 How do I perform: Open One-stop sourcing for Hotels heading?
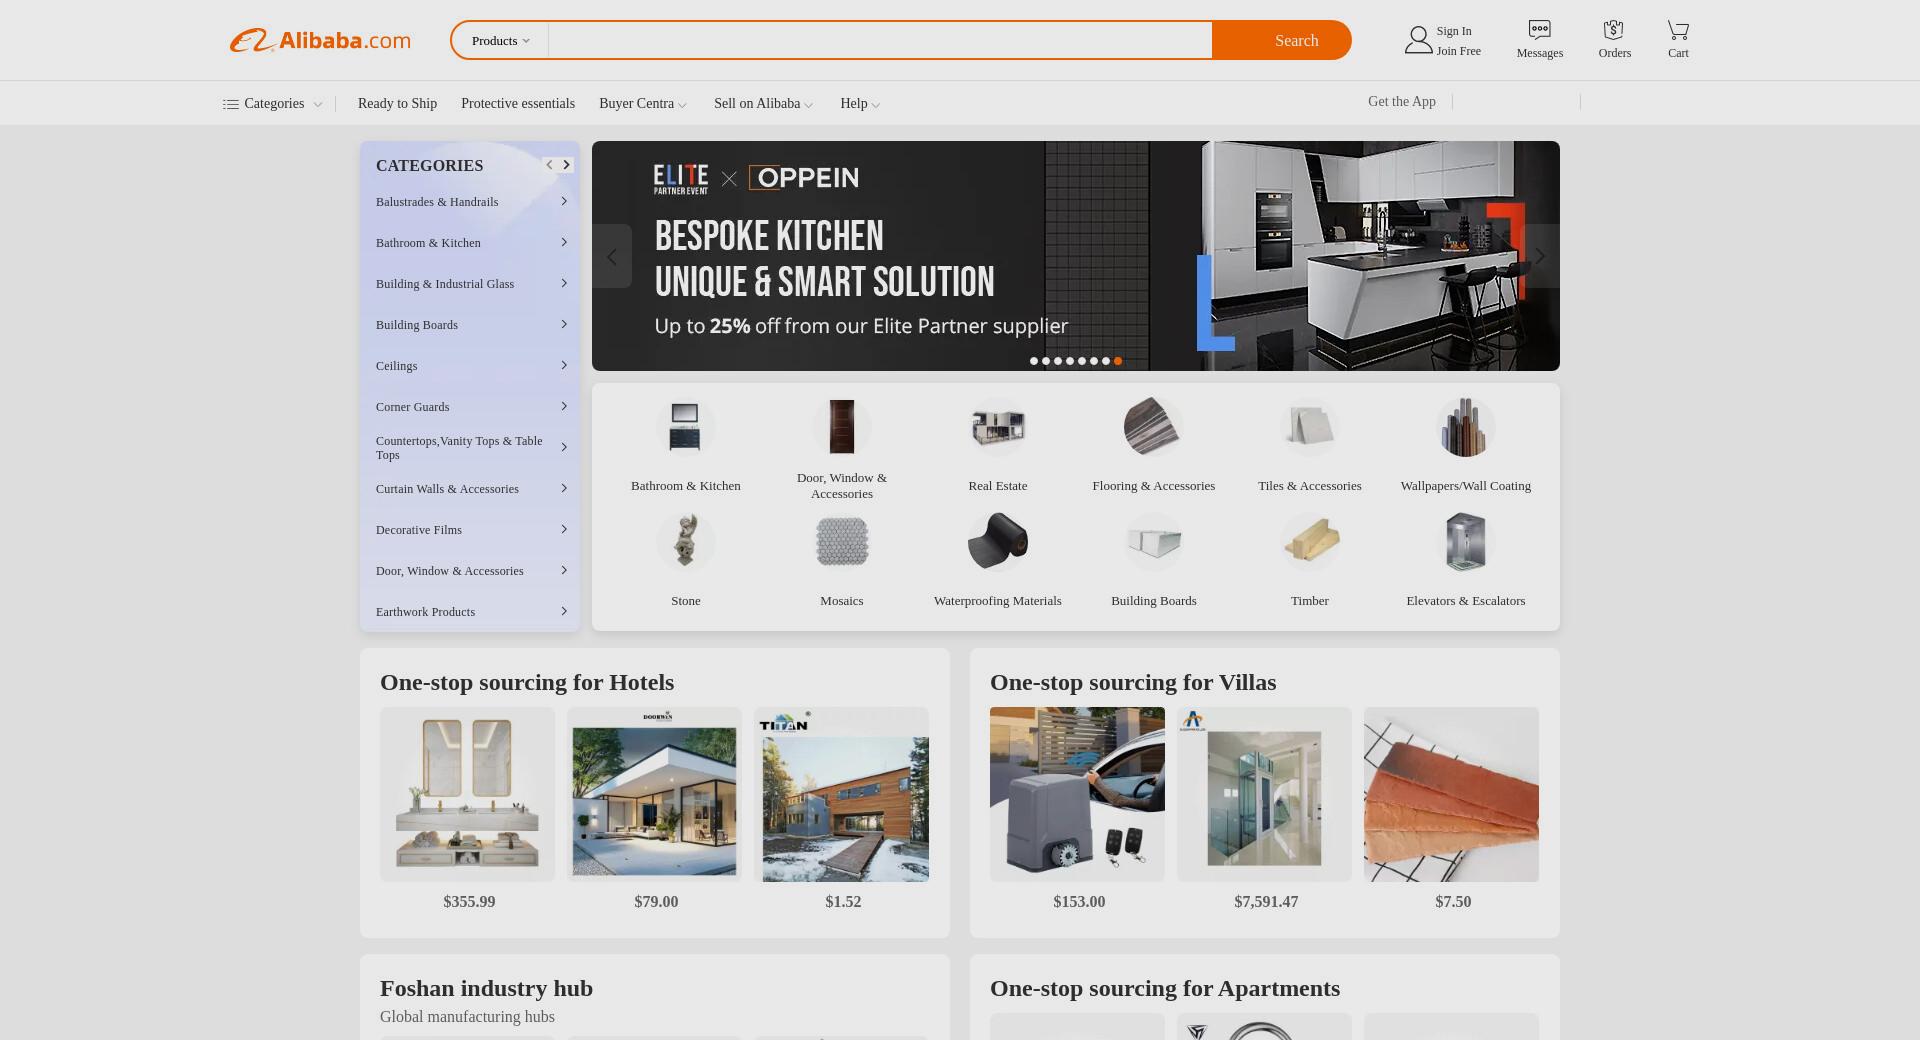(x=527, y=683)
